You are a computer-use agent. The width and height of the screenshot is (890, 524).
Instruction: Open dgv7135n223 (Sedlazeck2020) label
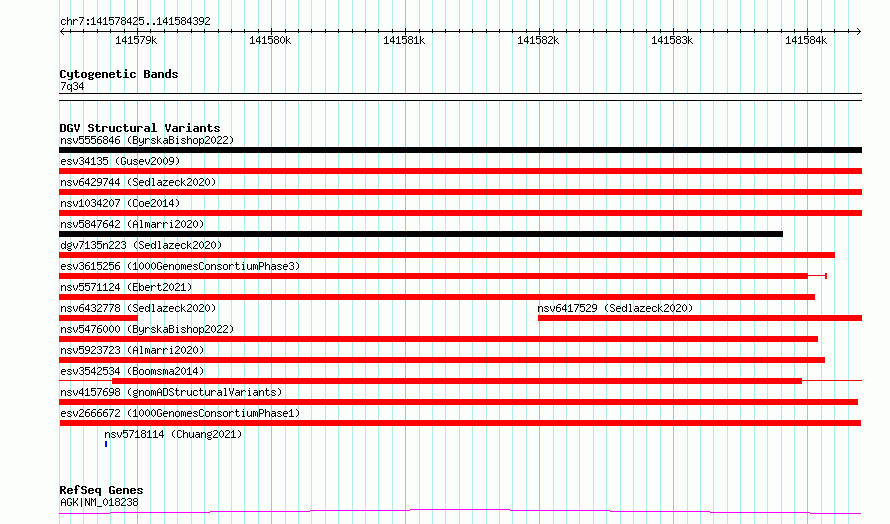tap(141, 245)
